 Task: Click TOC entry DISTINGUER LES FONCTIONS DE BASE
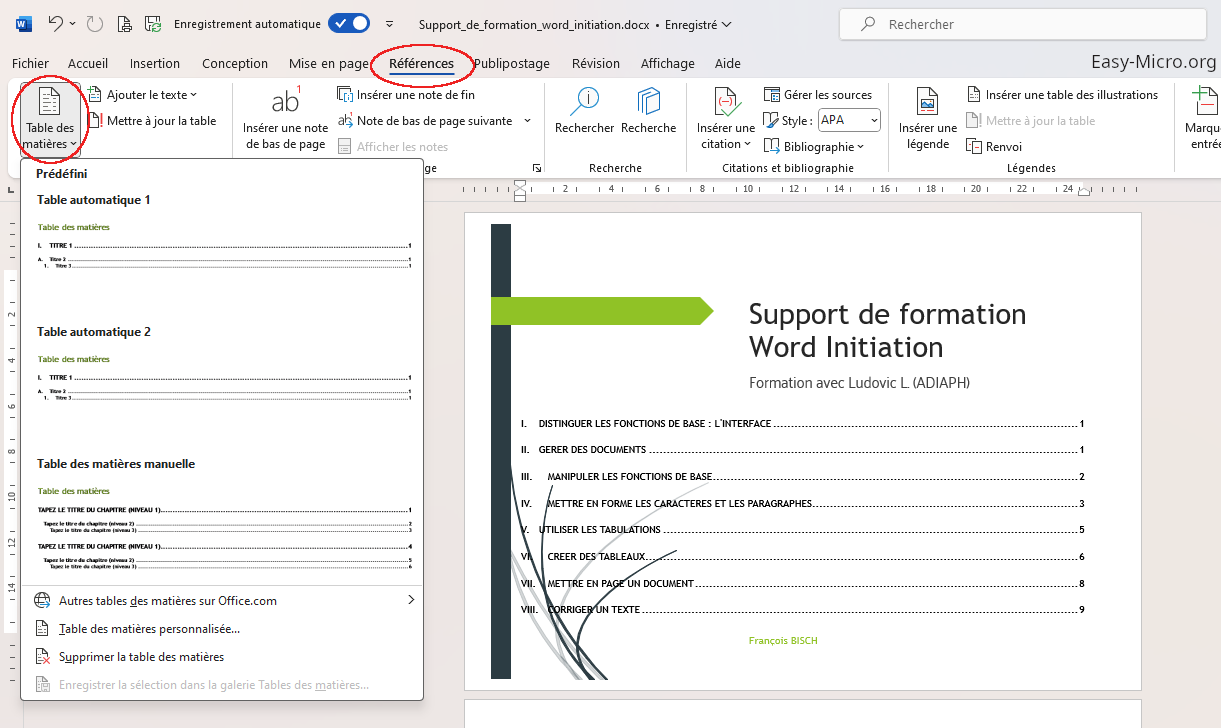pos(655,424)
